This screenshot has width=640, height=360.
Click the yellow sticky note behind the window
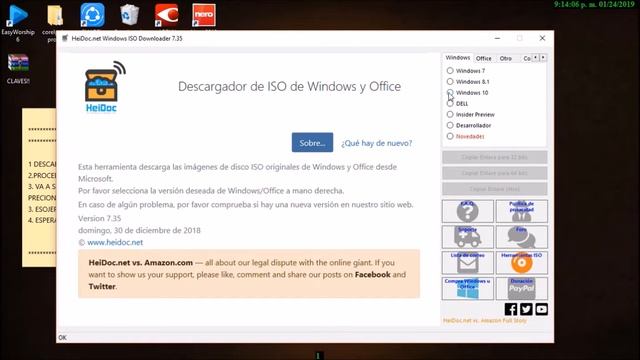pyautogui.click(x=39, y=187)
